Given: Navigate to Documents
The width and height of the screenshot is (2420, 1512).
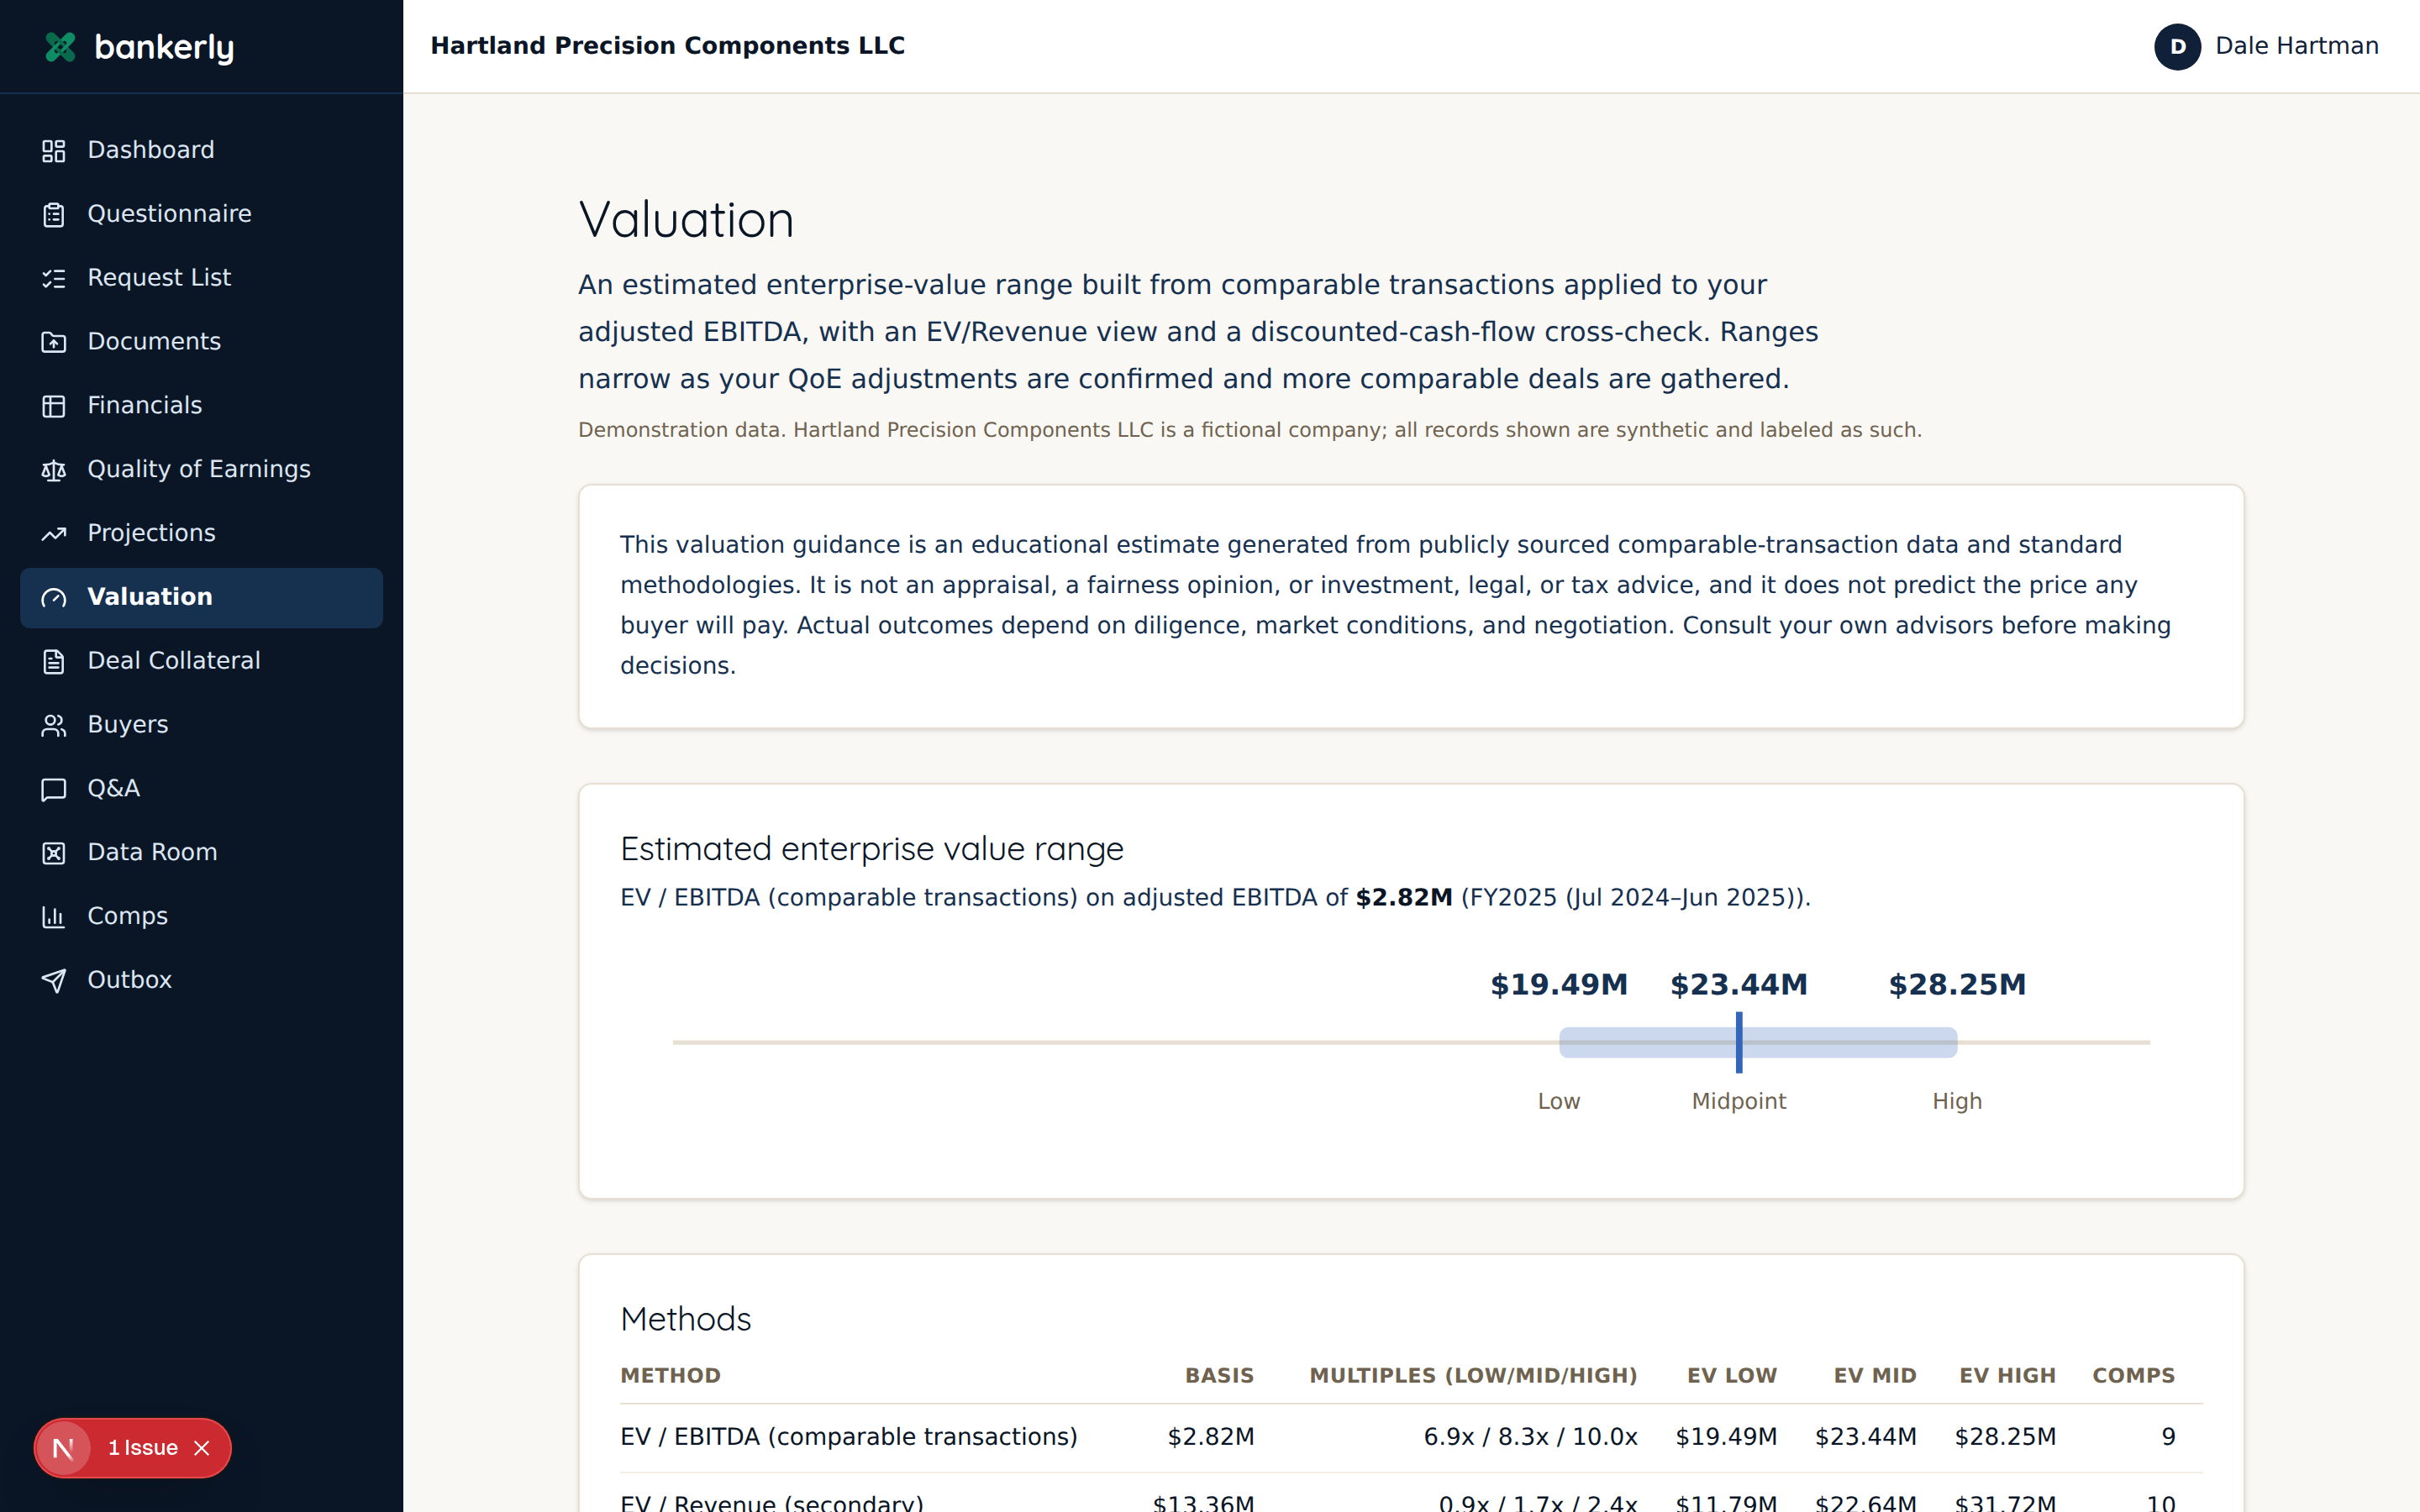Looking at the screenshot, I should click(201, 342).
